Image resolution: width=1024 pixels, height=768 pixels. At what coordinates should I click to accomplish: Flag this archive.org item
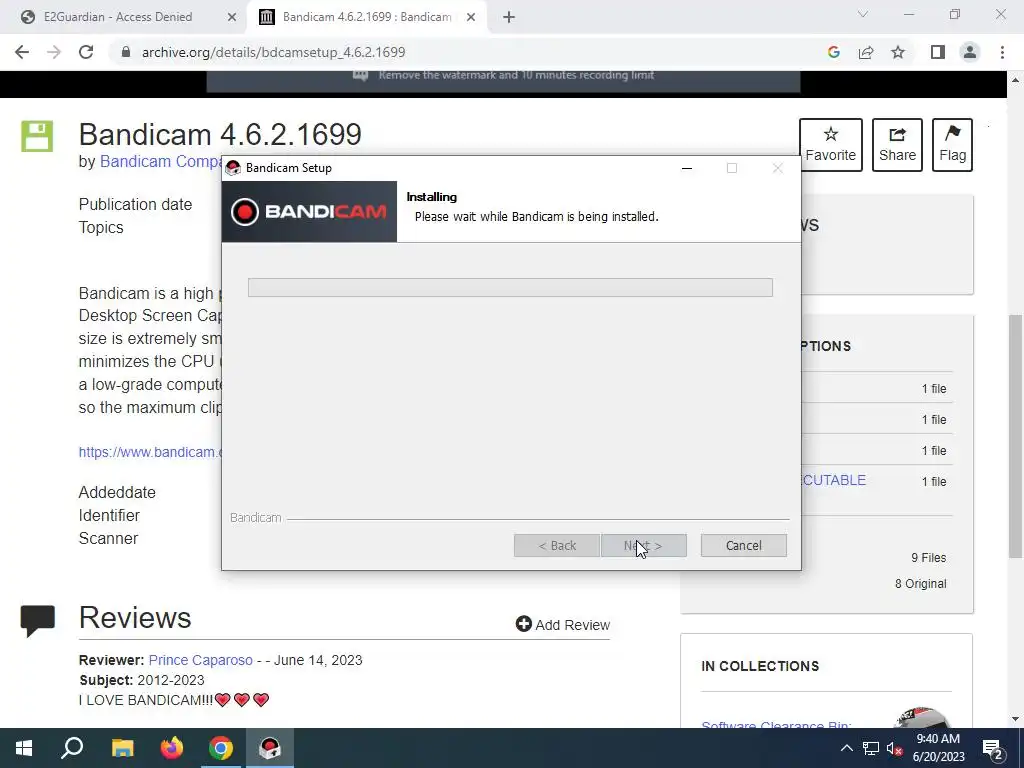(x=952, y=144)
